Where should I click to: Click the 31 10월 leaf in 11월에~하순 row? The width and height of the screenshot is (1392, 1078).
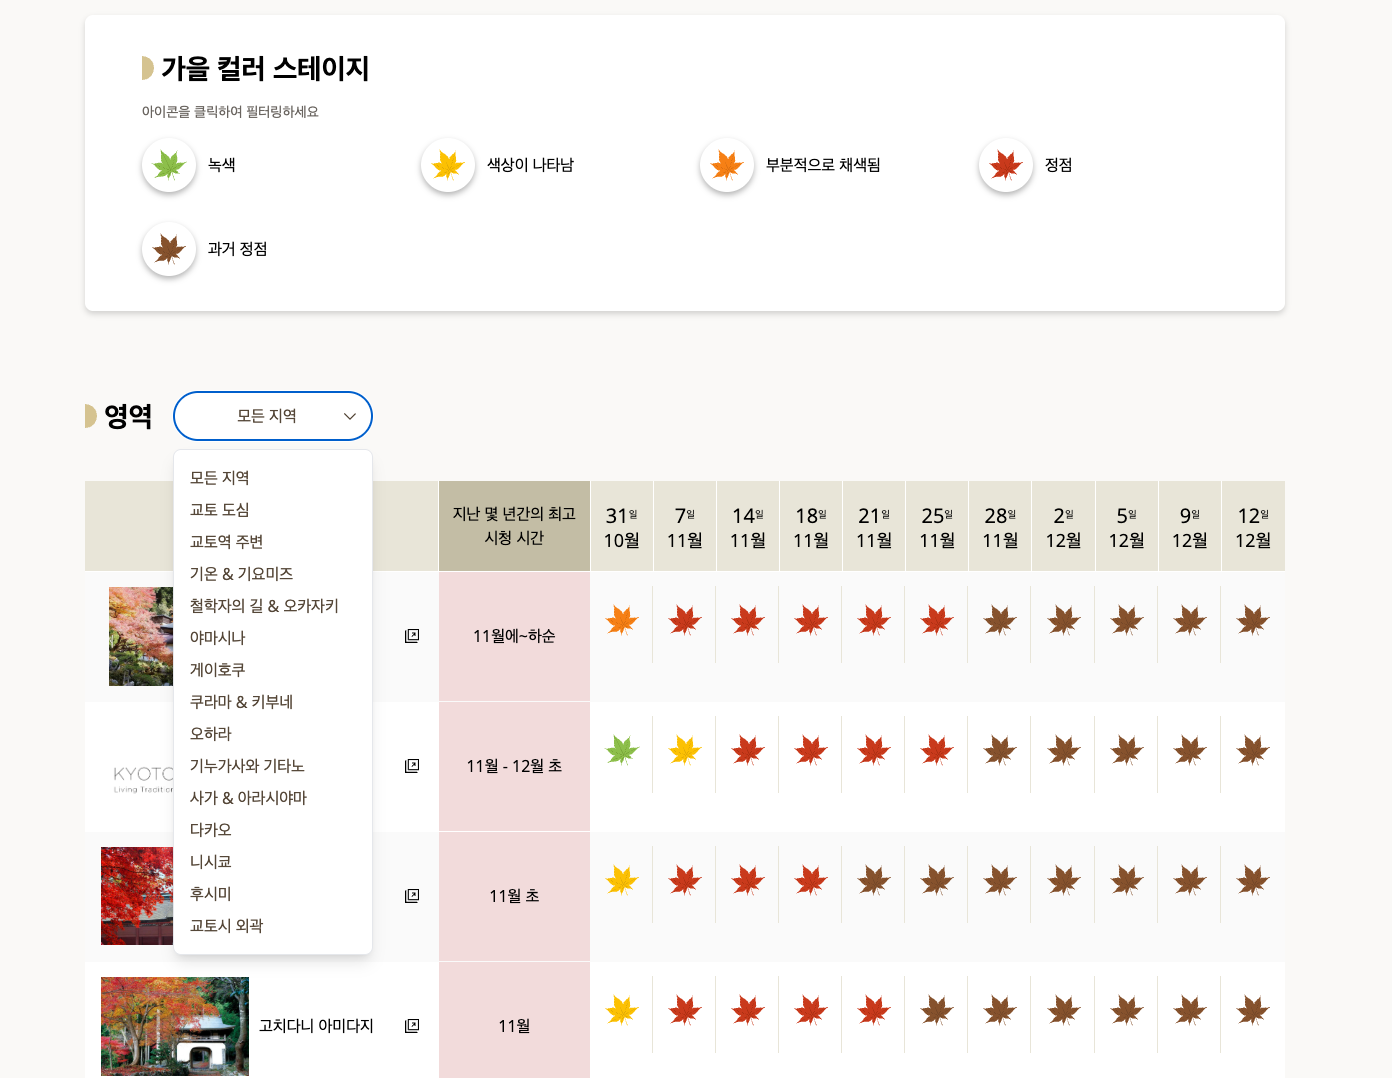622,621
